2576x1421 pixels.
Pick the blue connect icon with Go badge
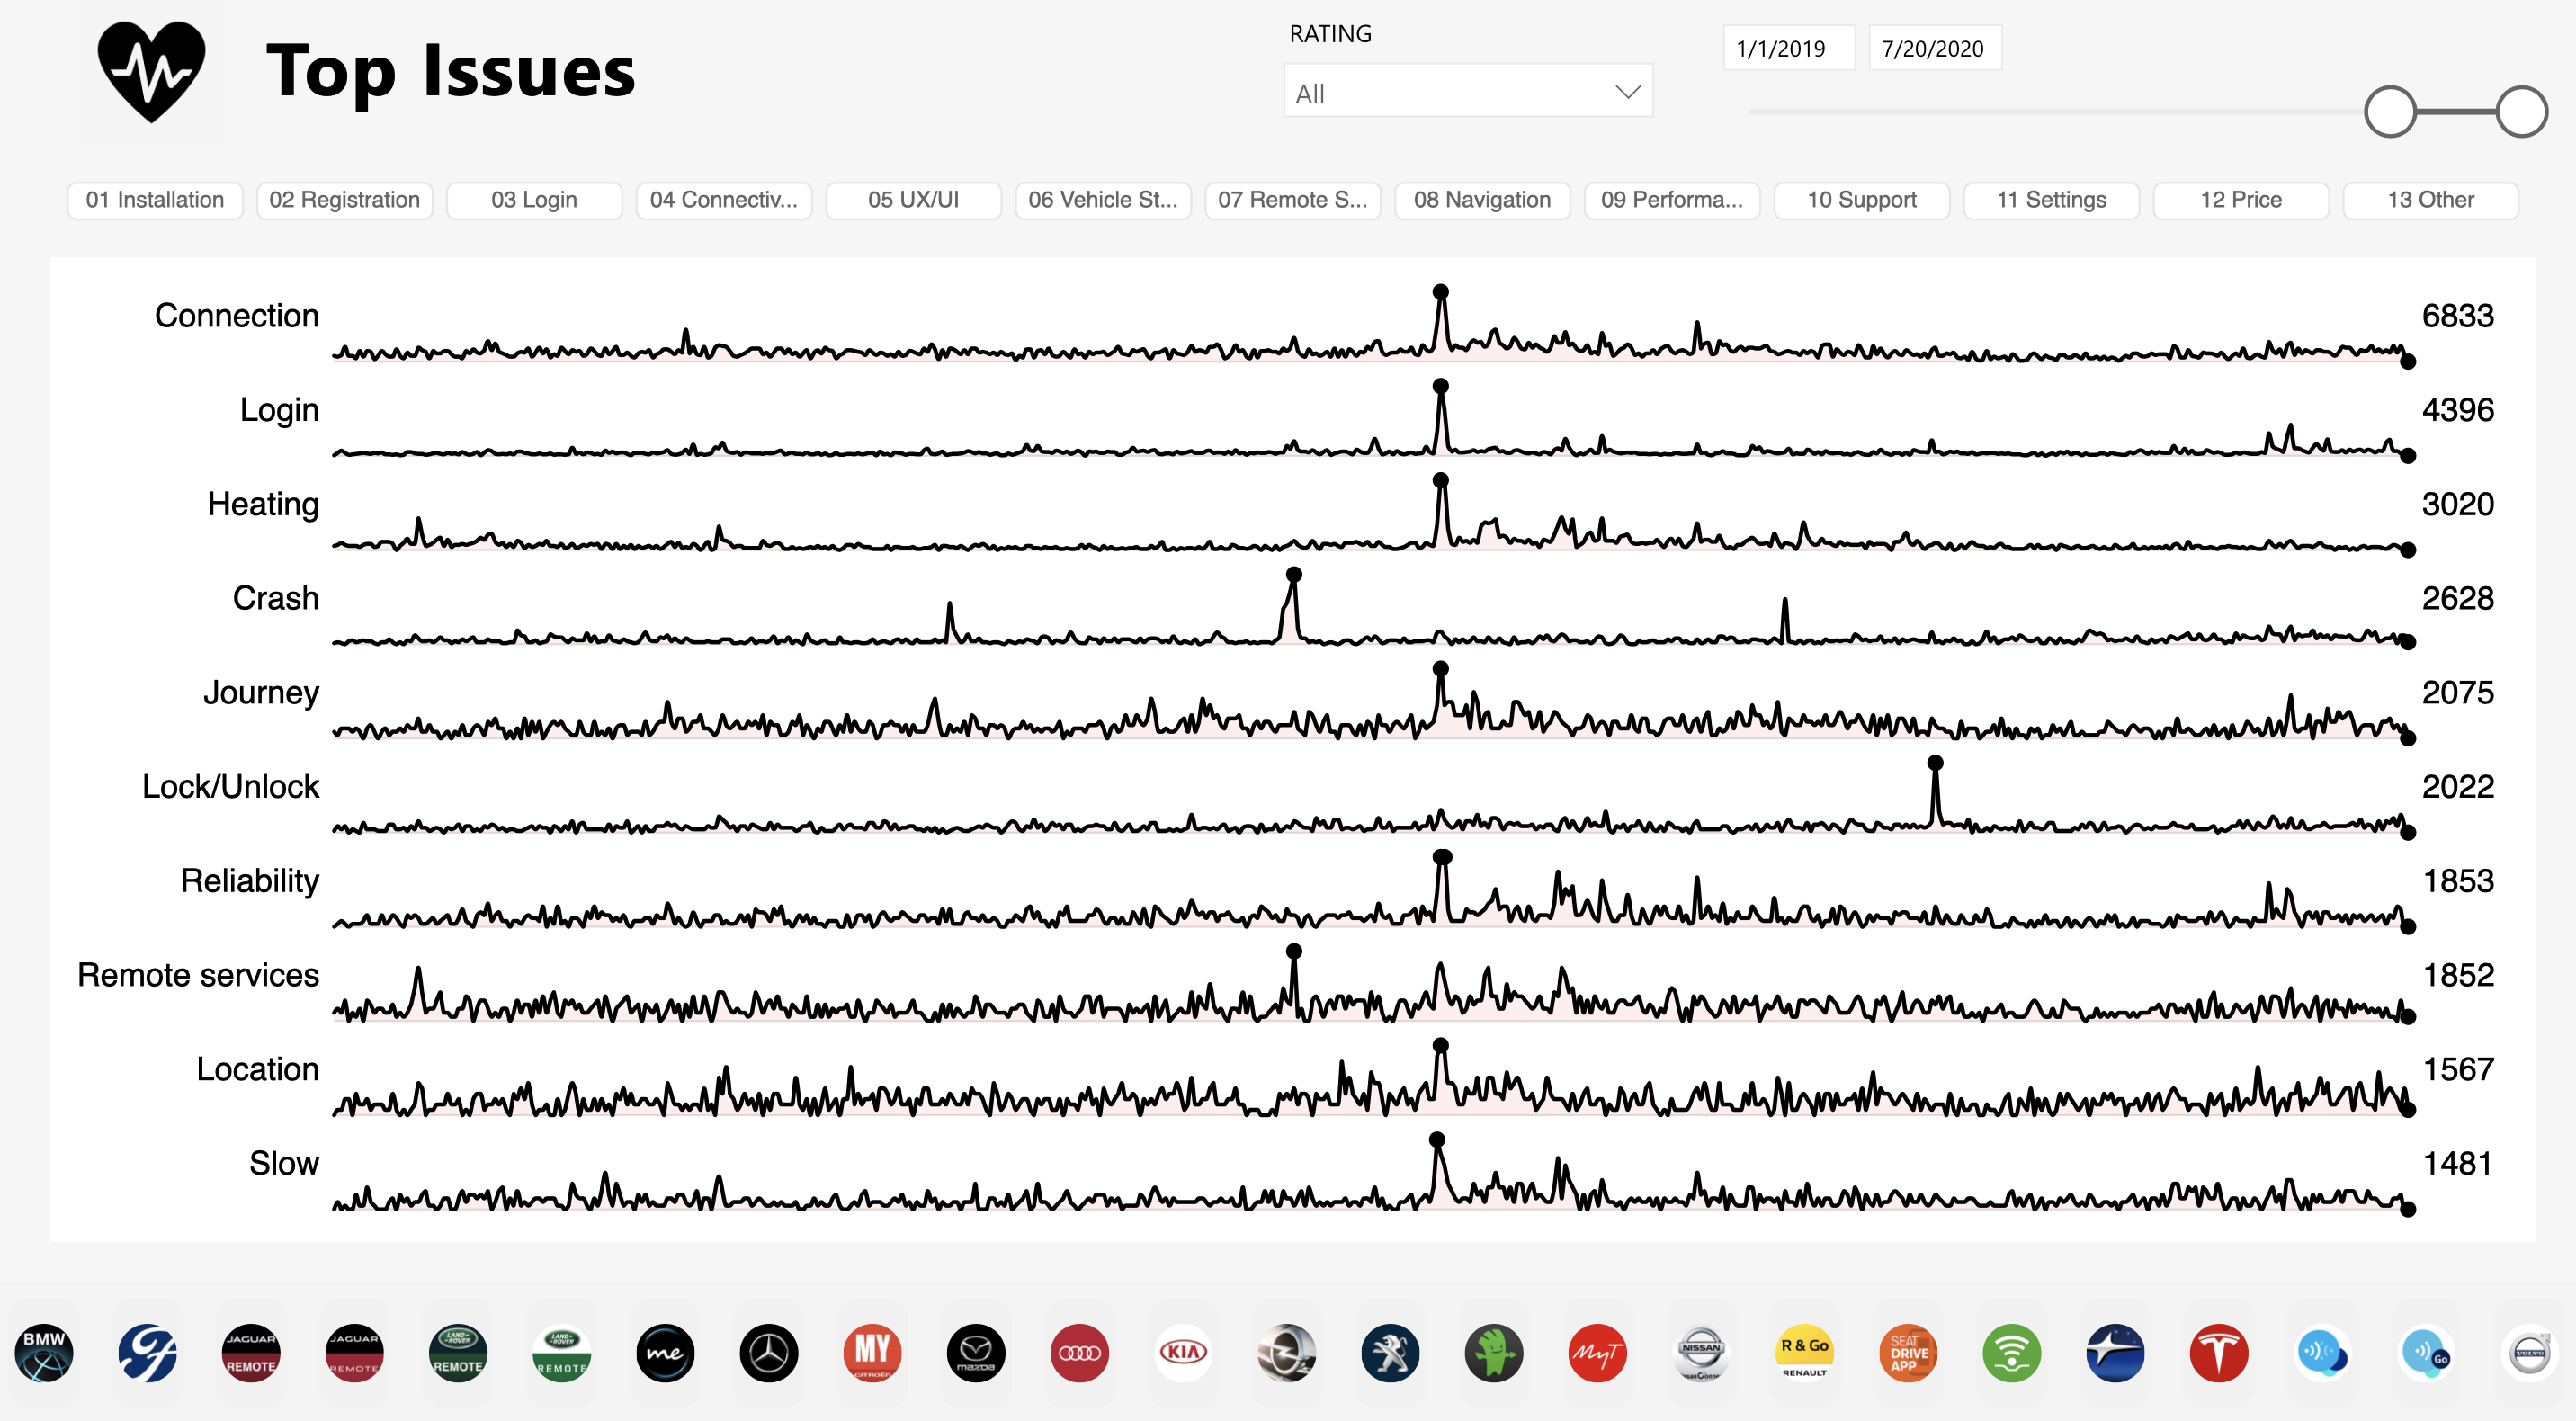point(2426,1353)
